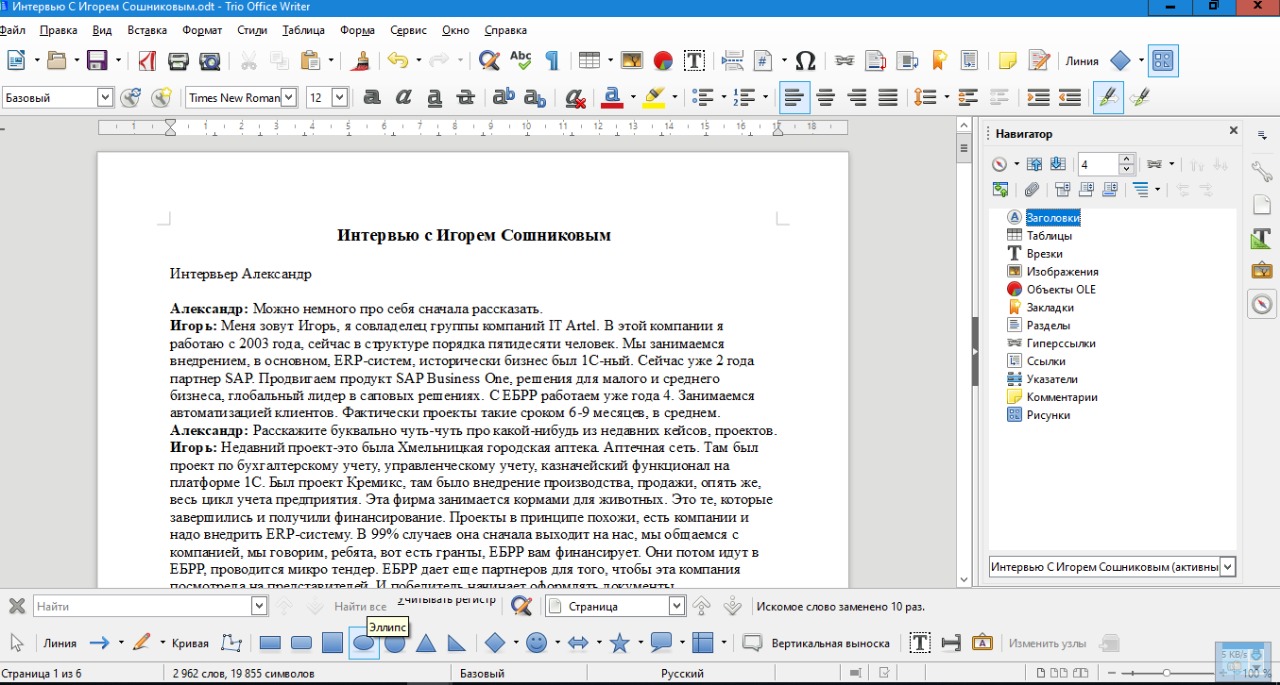The height and width of the screenshot is (685, 1280).
Task: Open the Файл menu
Action: click(13, 30)
